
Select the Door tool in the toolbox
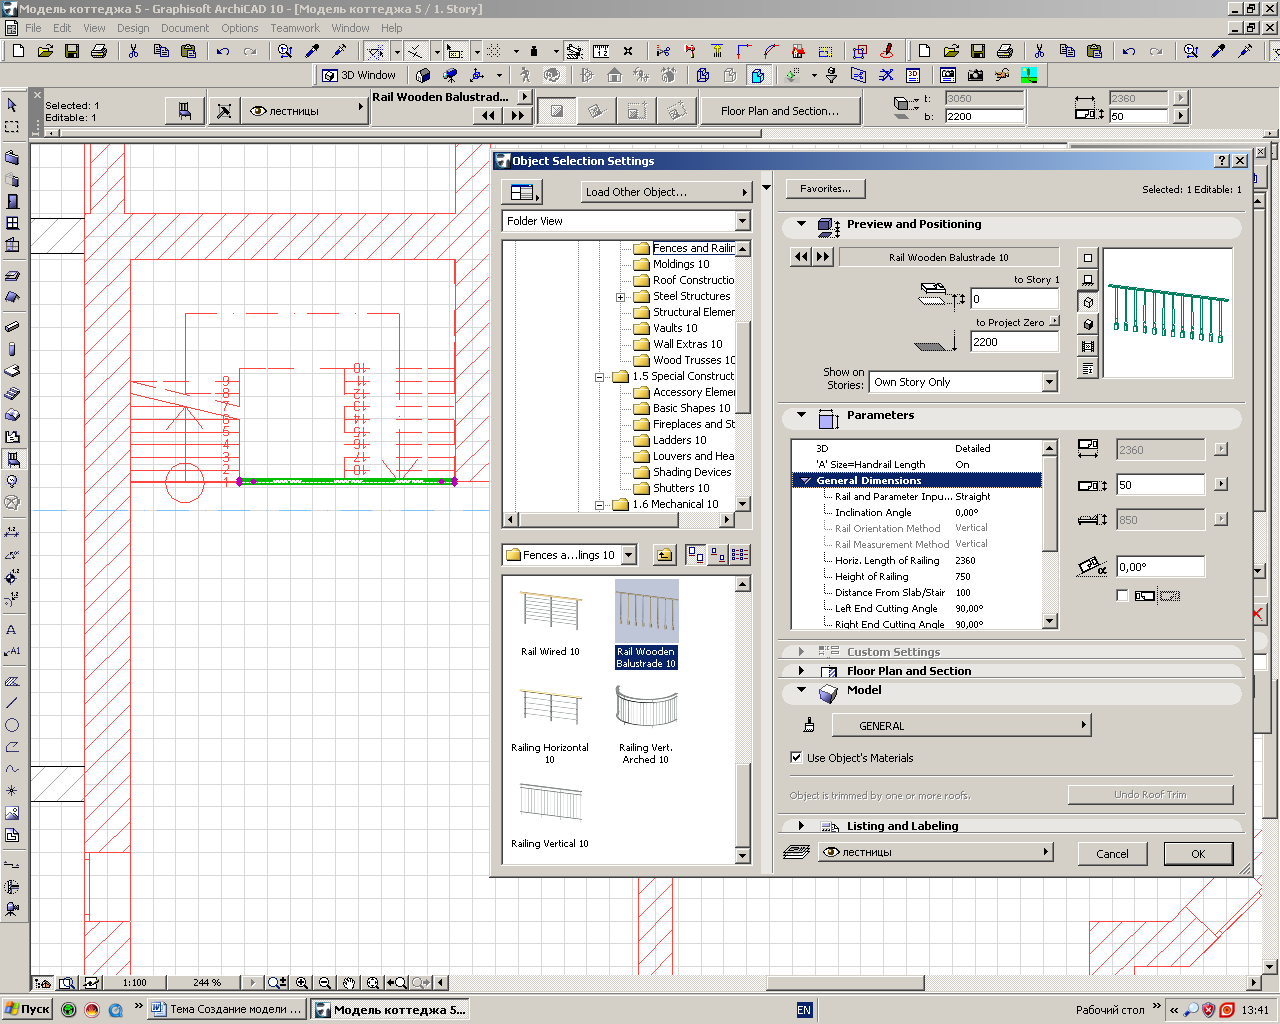(x=12, y=201)
